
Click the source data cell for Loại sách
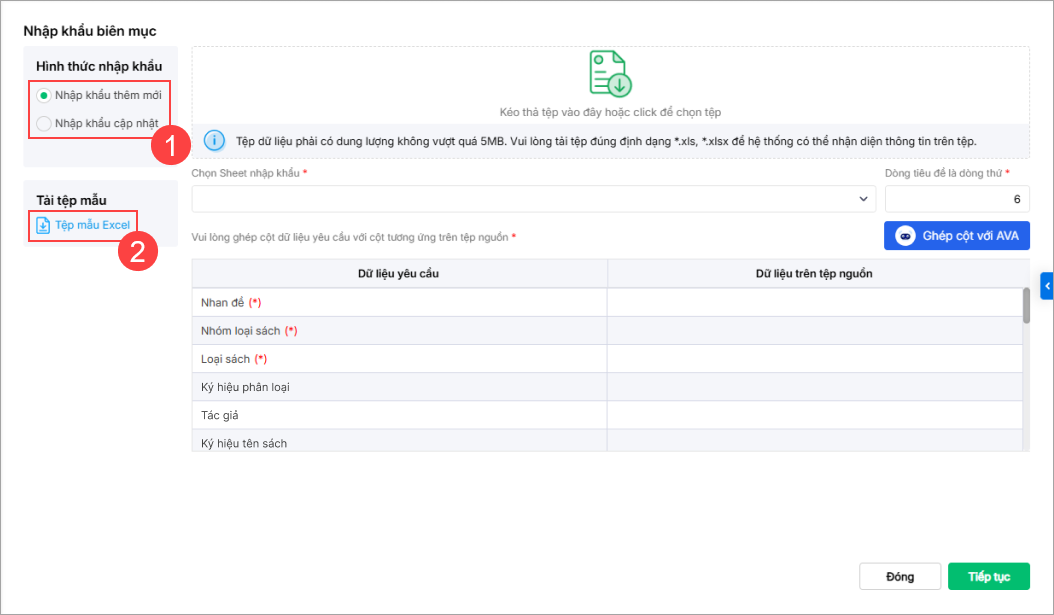coord(814,359)
